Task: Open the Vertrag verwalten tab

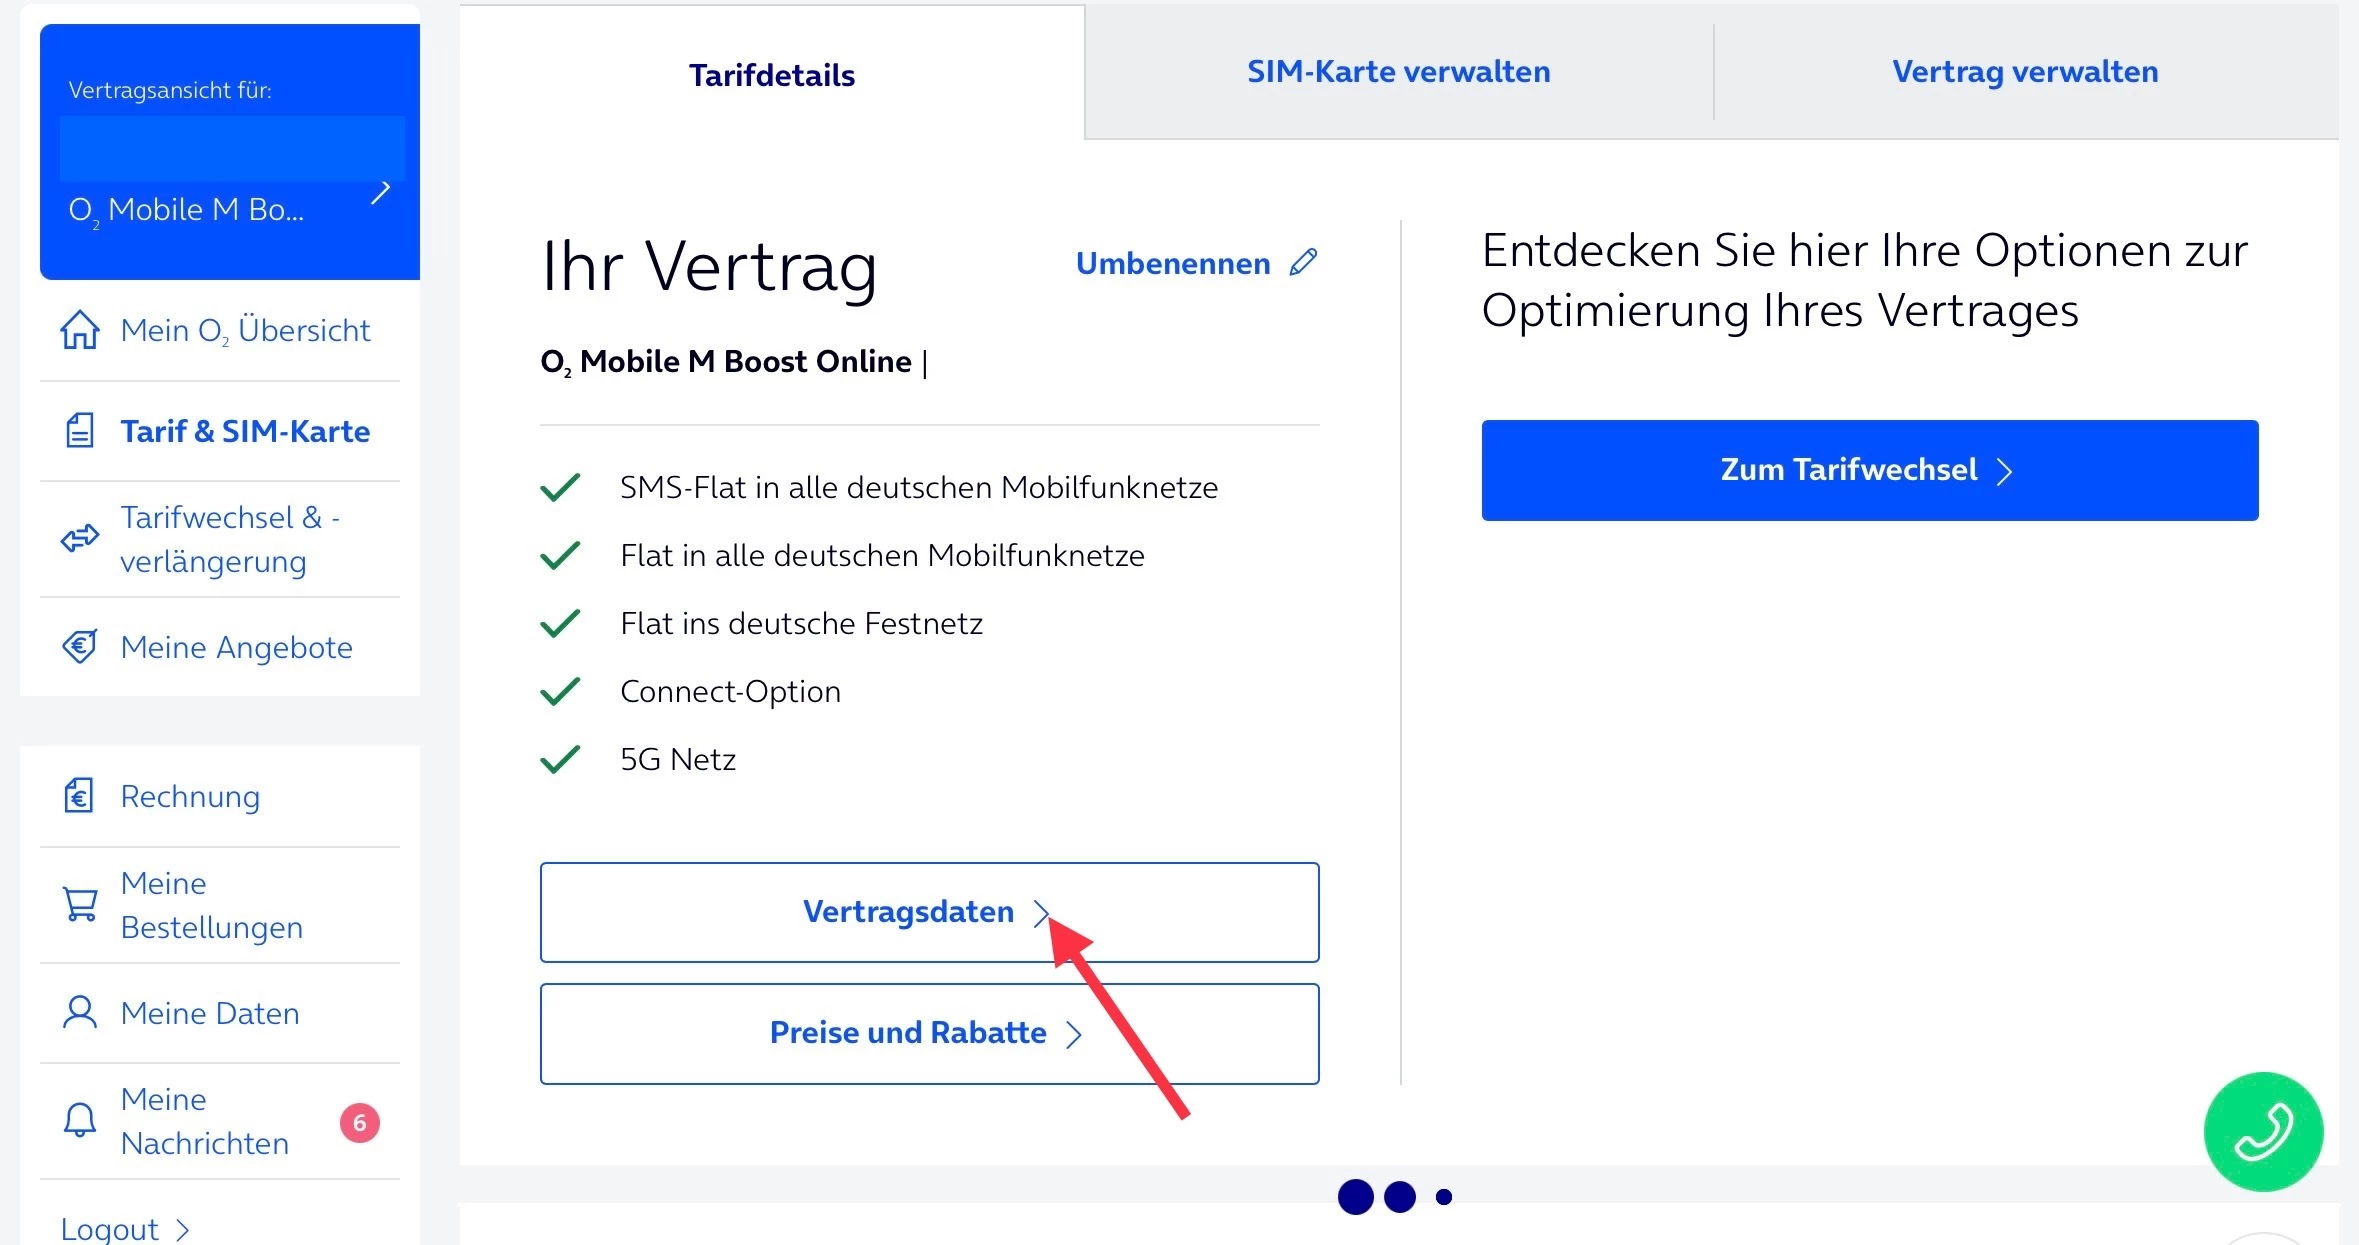Action: (x=2025, y=72)
